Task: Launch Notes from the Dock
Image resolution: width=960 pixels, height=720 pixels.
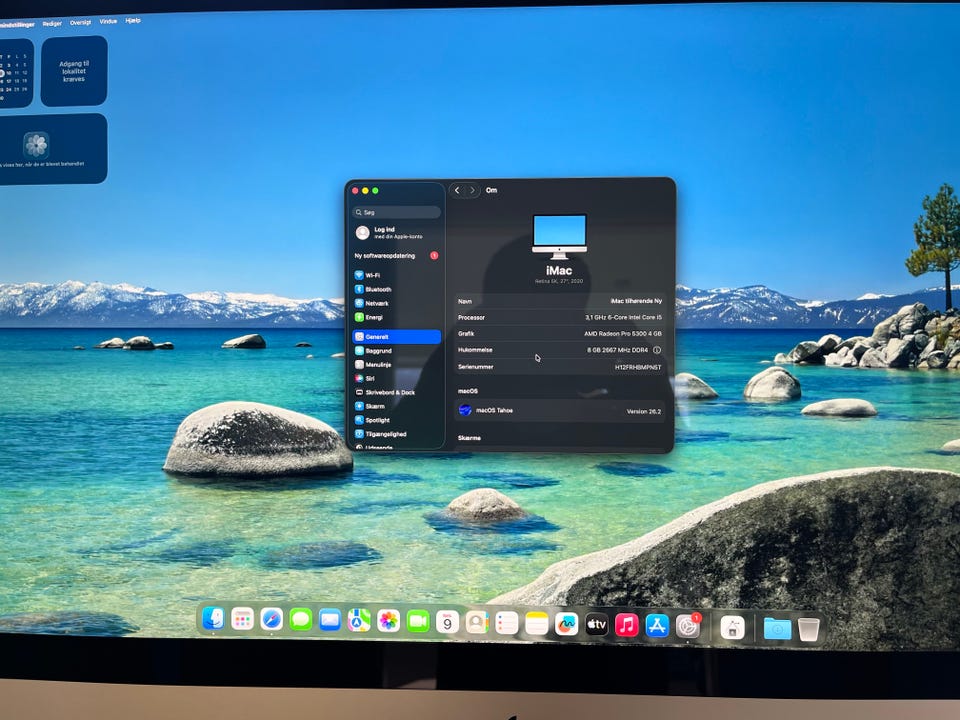Action: point(536,624)
